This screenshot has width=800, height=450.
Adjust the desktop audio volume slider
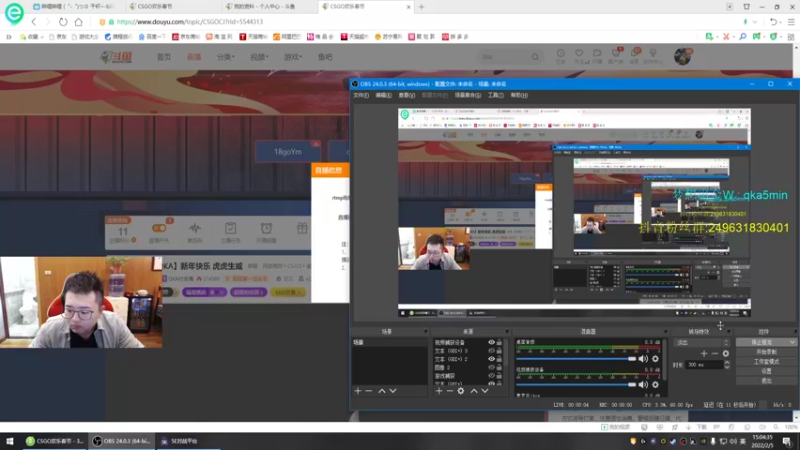[x=577, y=359]
